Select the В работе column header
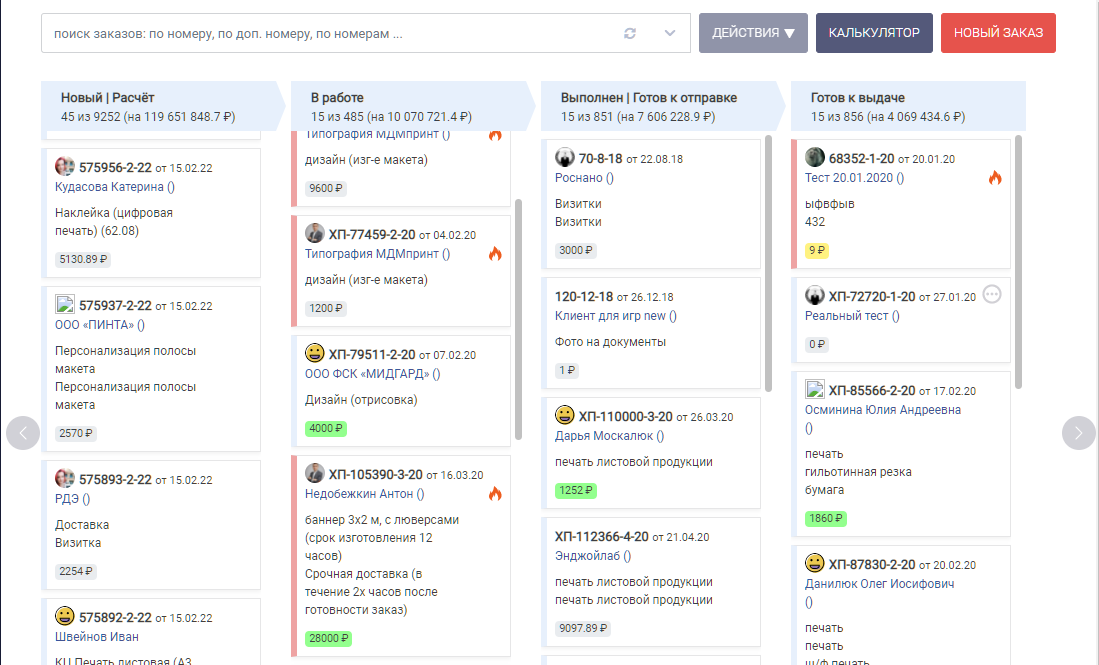 coord(413,107)
